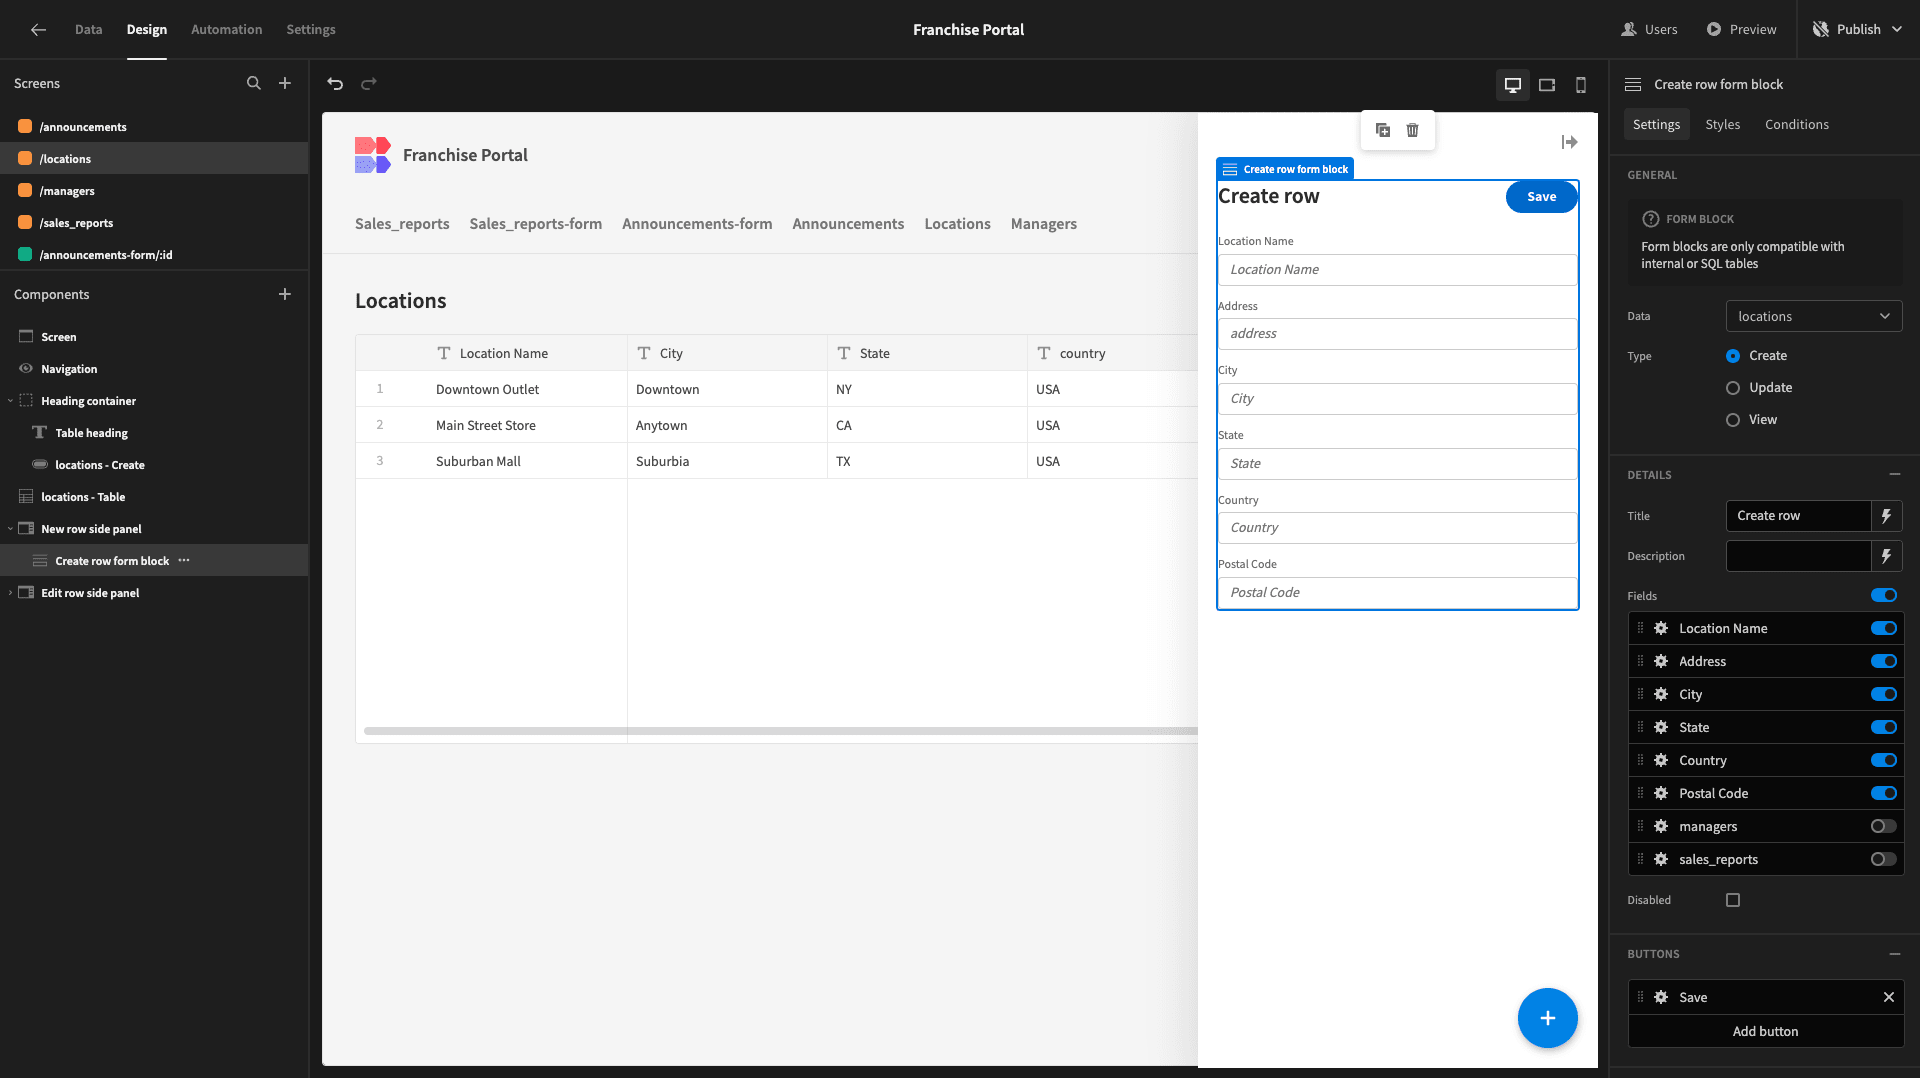The width and height of the screenshot is (1920, 1078).
Task: Search screens with magnifier icon
Action: [254, 83]
